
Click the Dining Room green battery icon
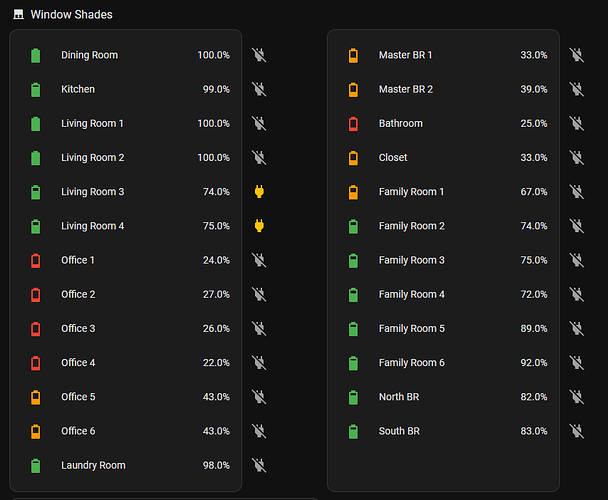coord(36,55)
